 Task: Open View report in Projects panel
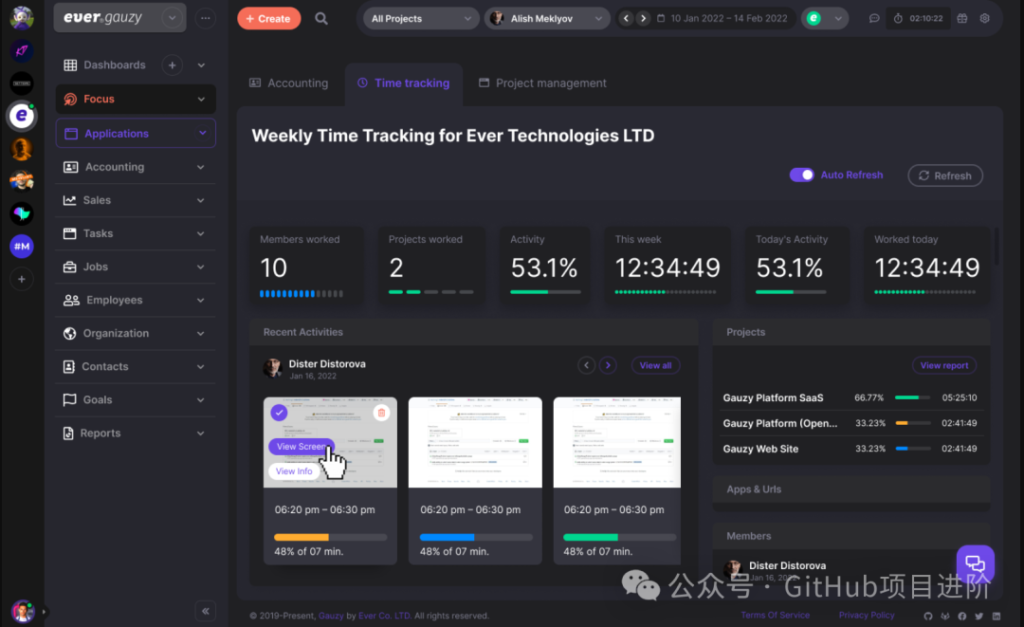[944, 365]
